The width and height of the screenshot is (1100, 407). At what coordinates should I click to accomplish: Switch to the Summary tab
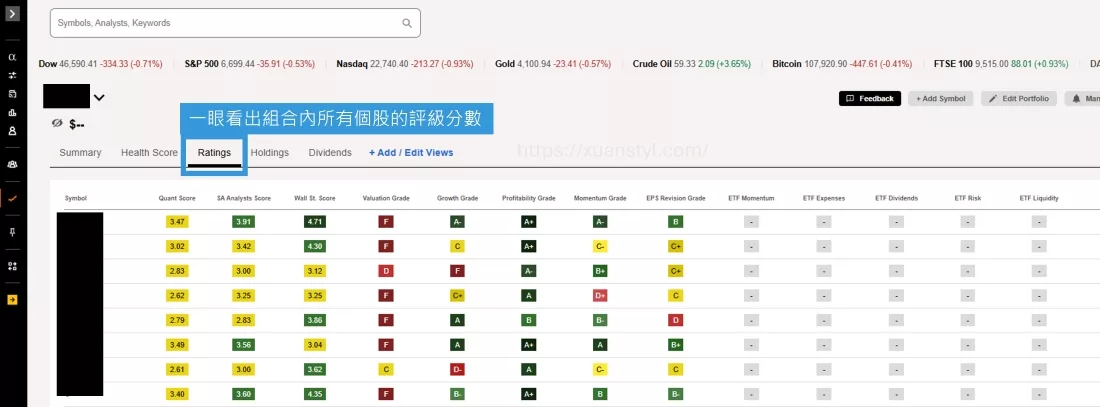80,153
